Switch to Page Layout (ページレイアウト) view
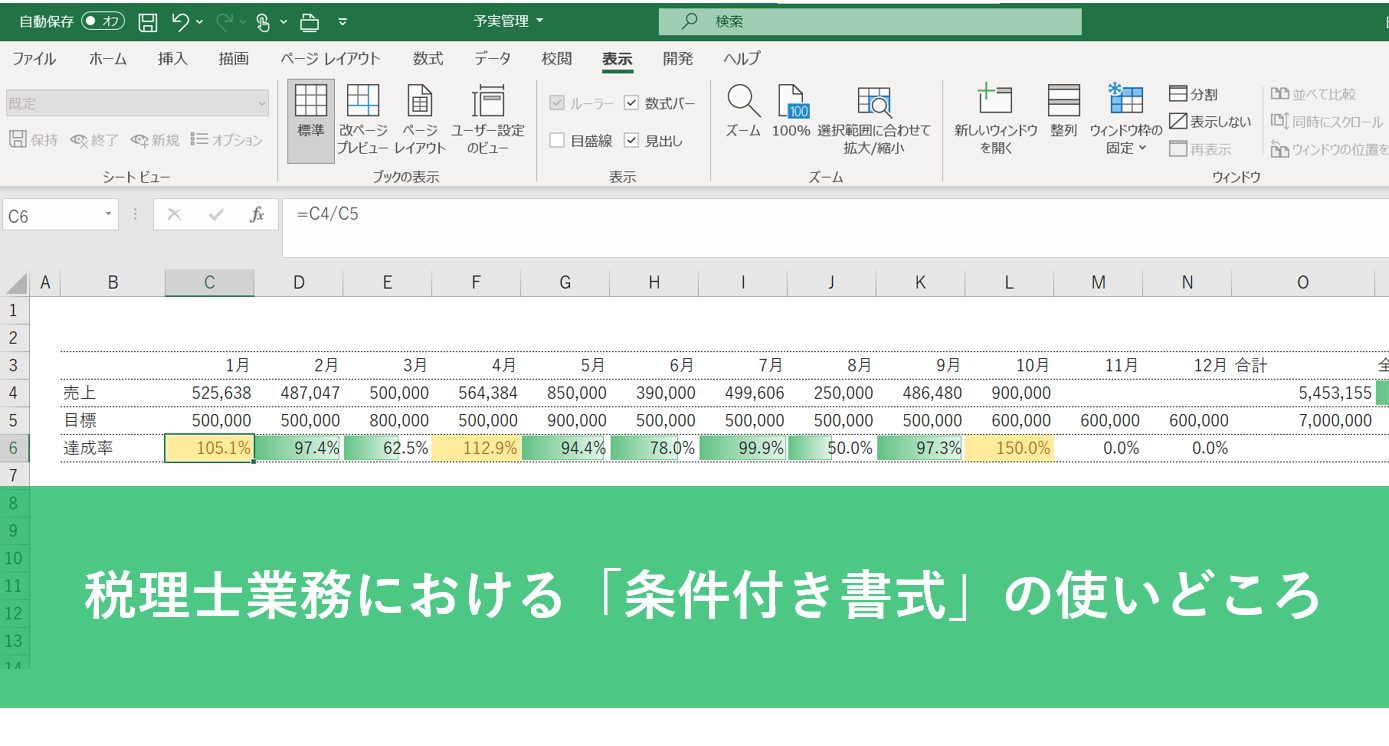 [419, 119]
